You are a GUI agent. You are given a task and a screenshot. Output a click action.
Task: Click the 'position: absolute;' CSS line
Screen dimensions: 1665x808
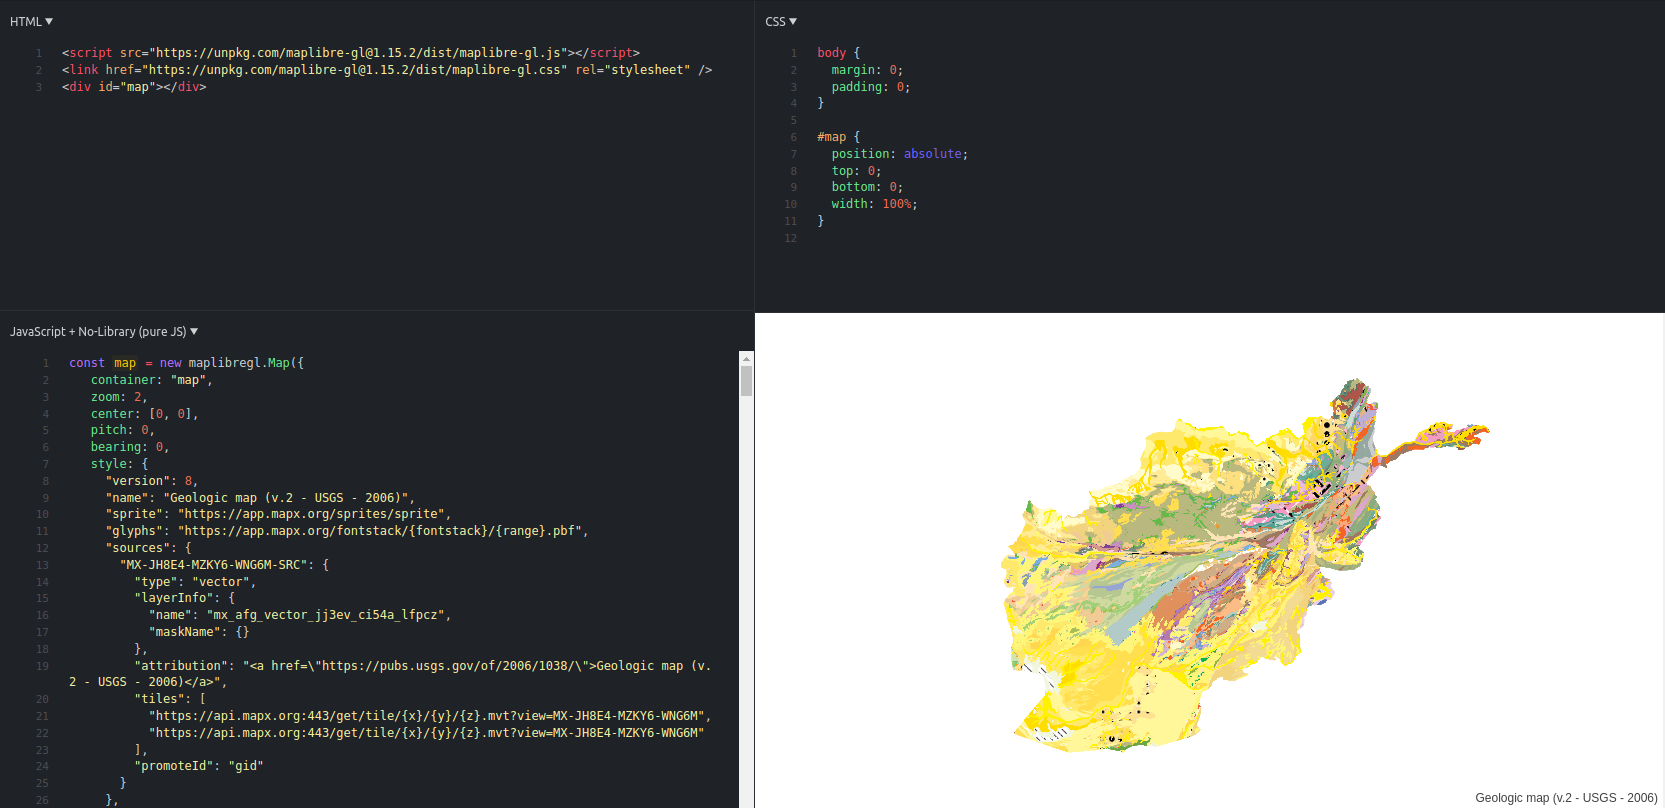click(x=900, y=154)
